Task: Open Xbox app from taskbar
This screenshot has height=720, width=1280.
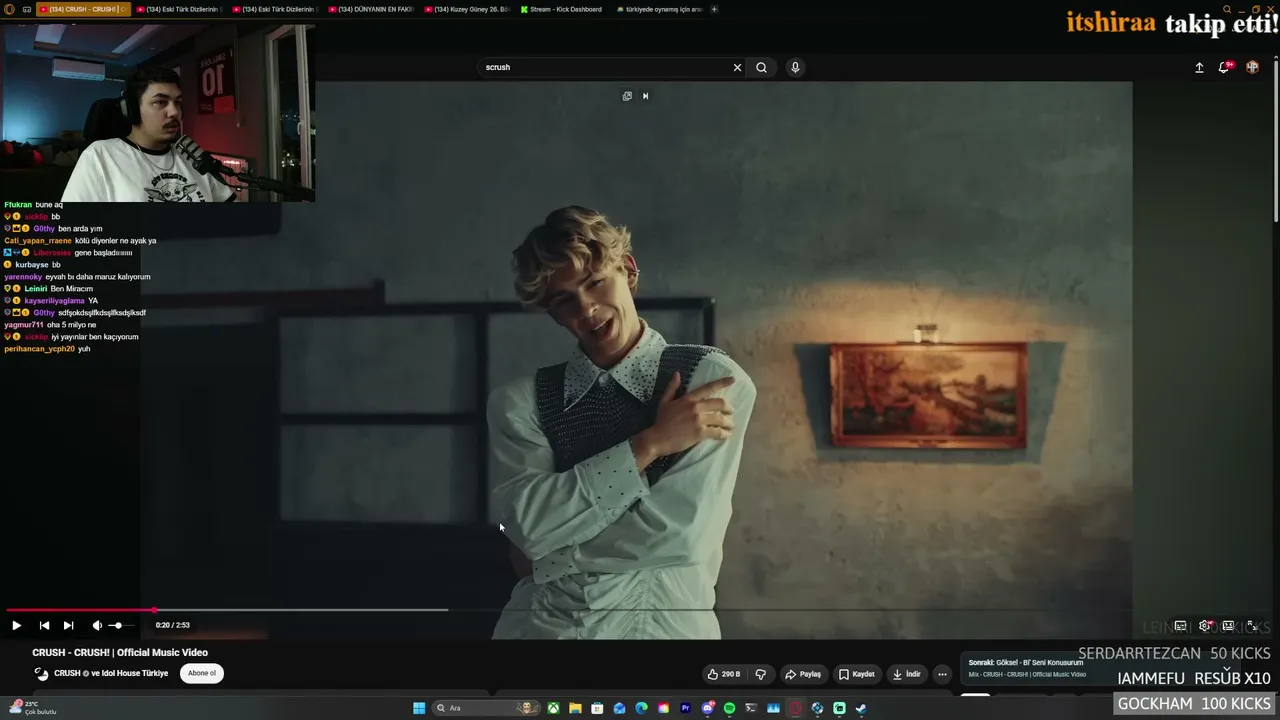Action: pyautogui.click(x=553, y=708)
